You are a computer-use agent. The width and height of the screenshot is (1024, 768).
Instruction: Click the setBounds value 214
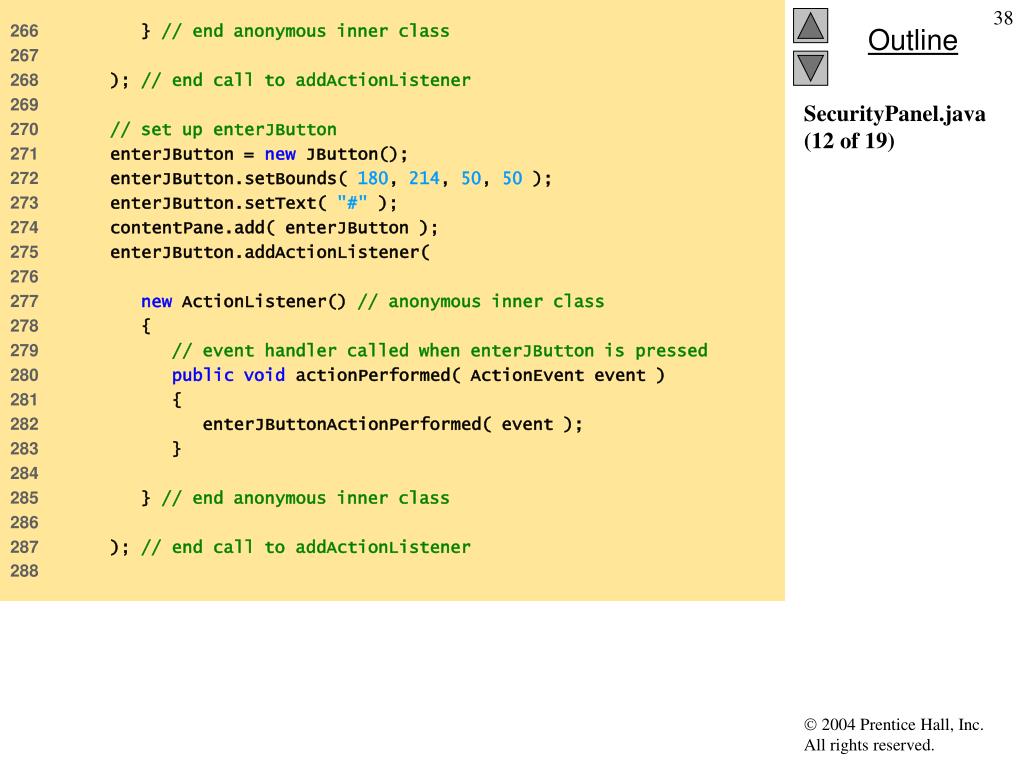(424, 178)
